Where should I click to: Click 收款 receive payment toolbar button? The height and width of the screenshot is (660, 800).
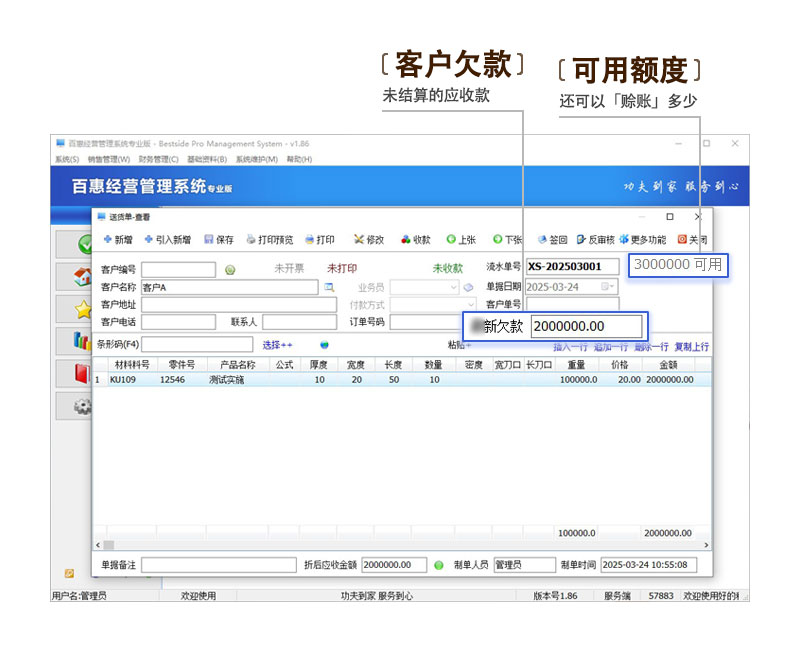[416, 239]
